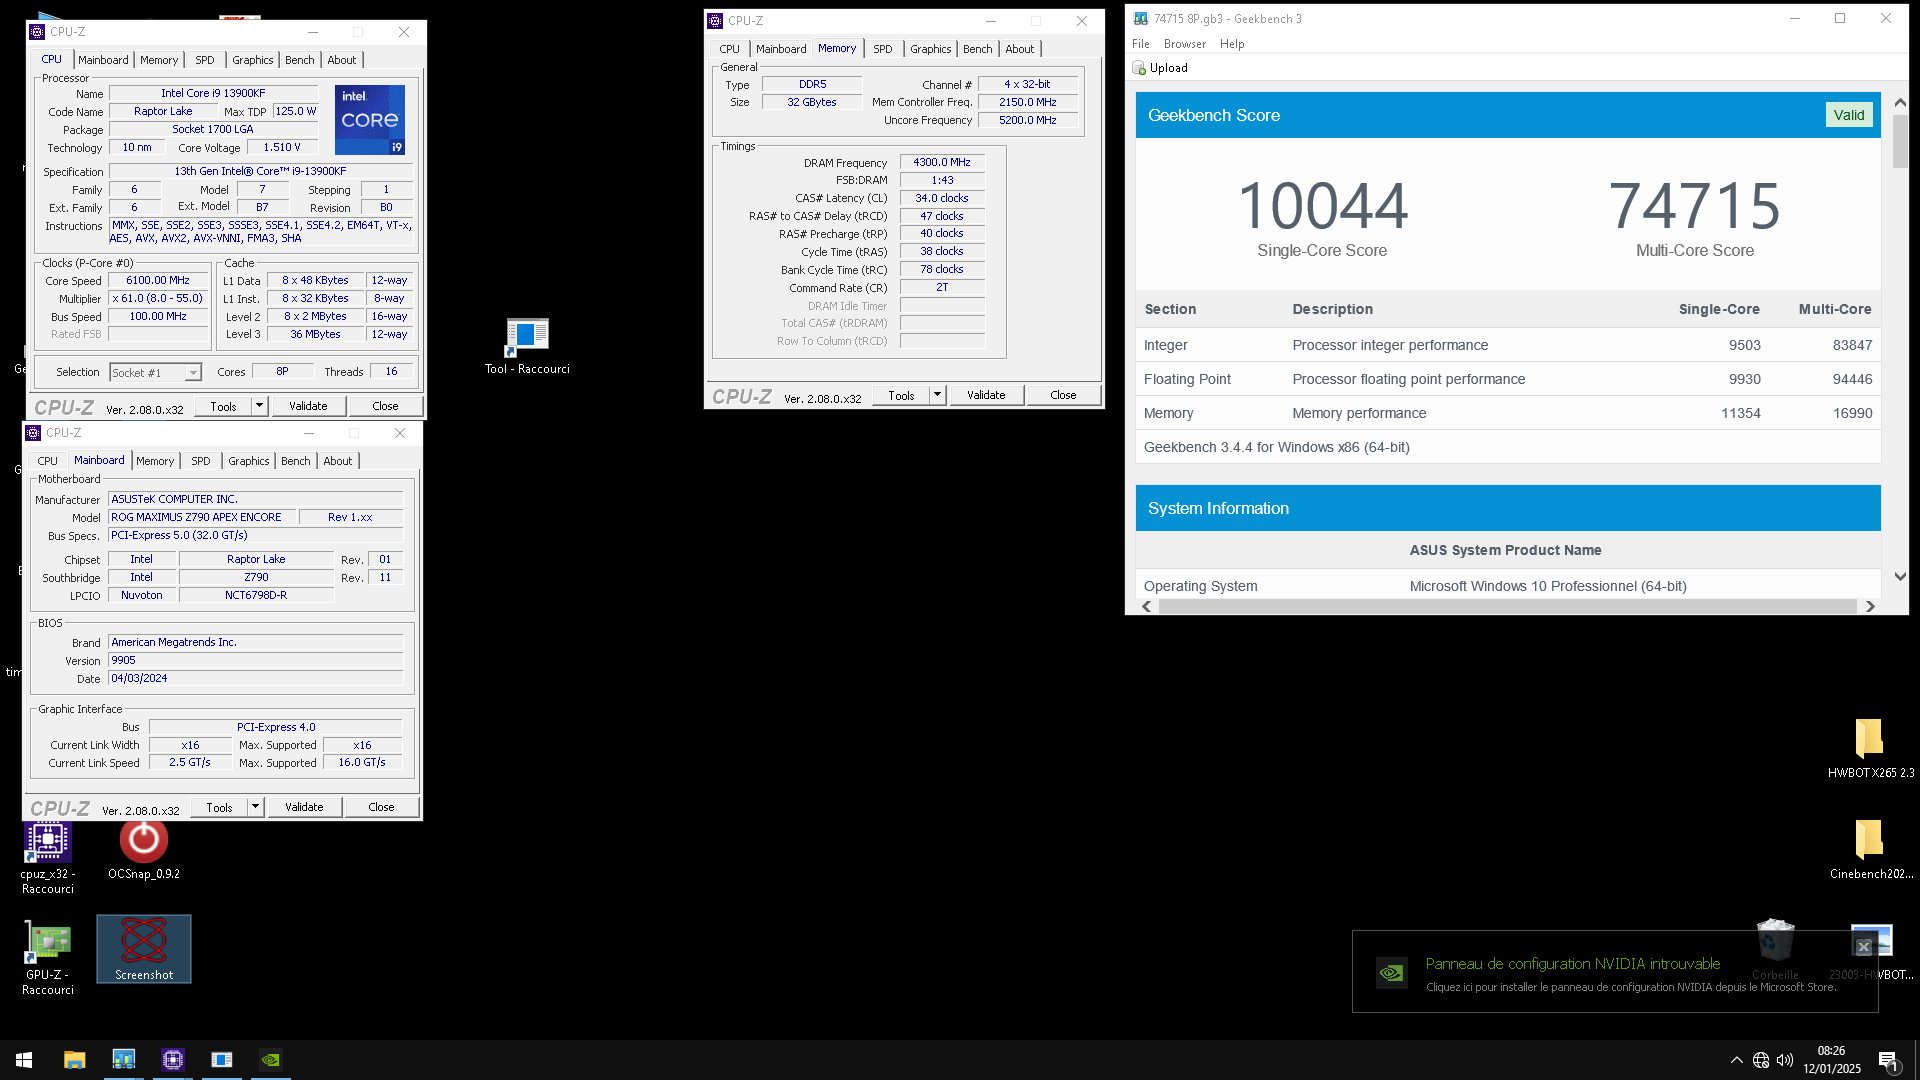Viewport: 1920px width, 1080px height.
Task: Click the Valid badge on Geekbench Score
Action: click(1848, 115)
